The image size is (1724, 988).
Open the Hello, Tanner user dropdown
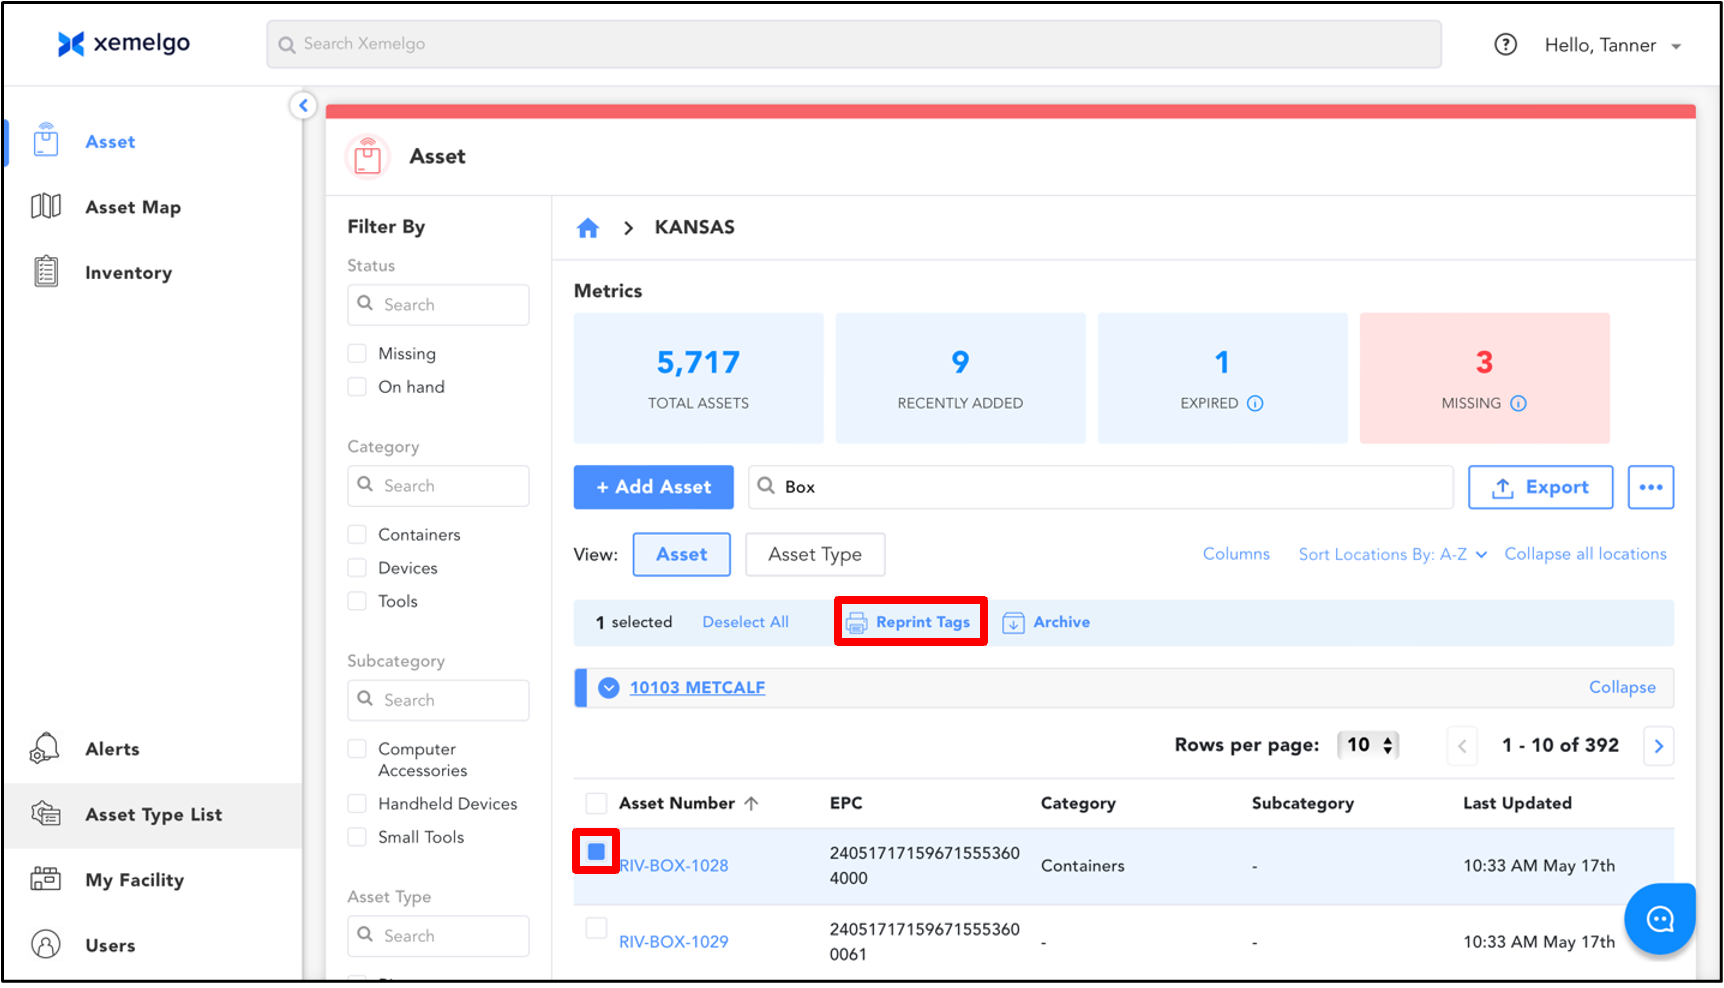click(1612, 45)
